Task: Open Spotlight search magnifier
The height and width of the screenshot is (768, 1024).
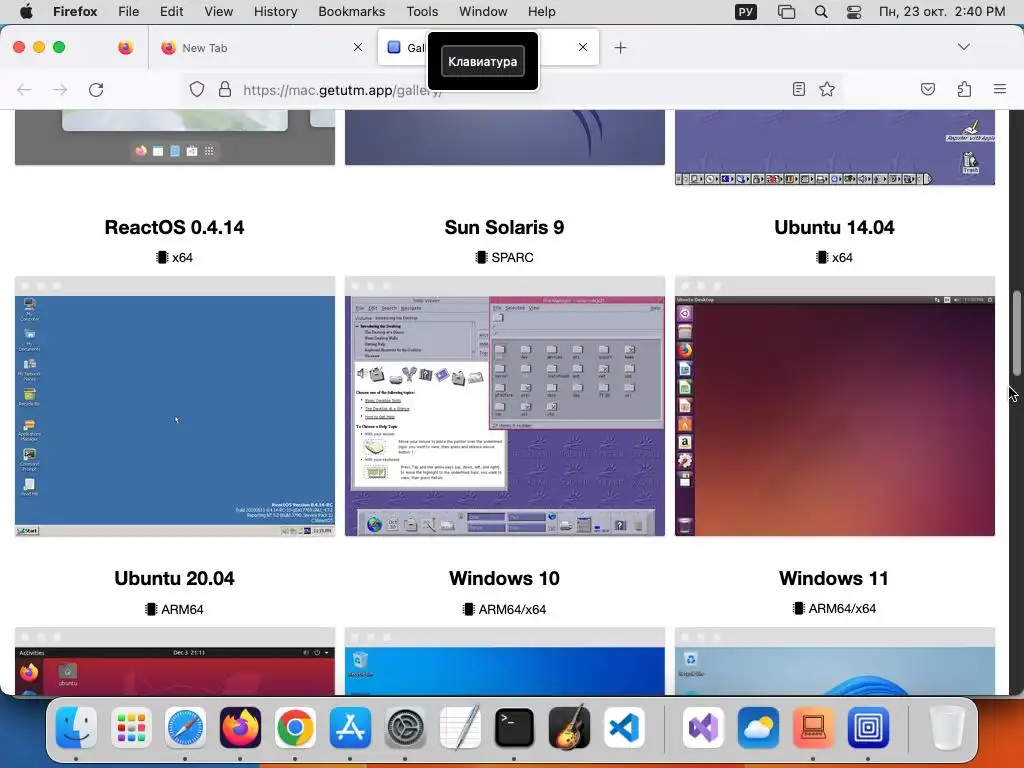Action: tap(821, 11)
